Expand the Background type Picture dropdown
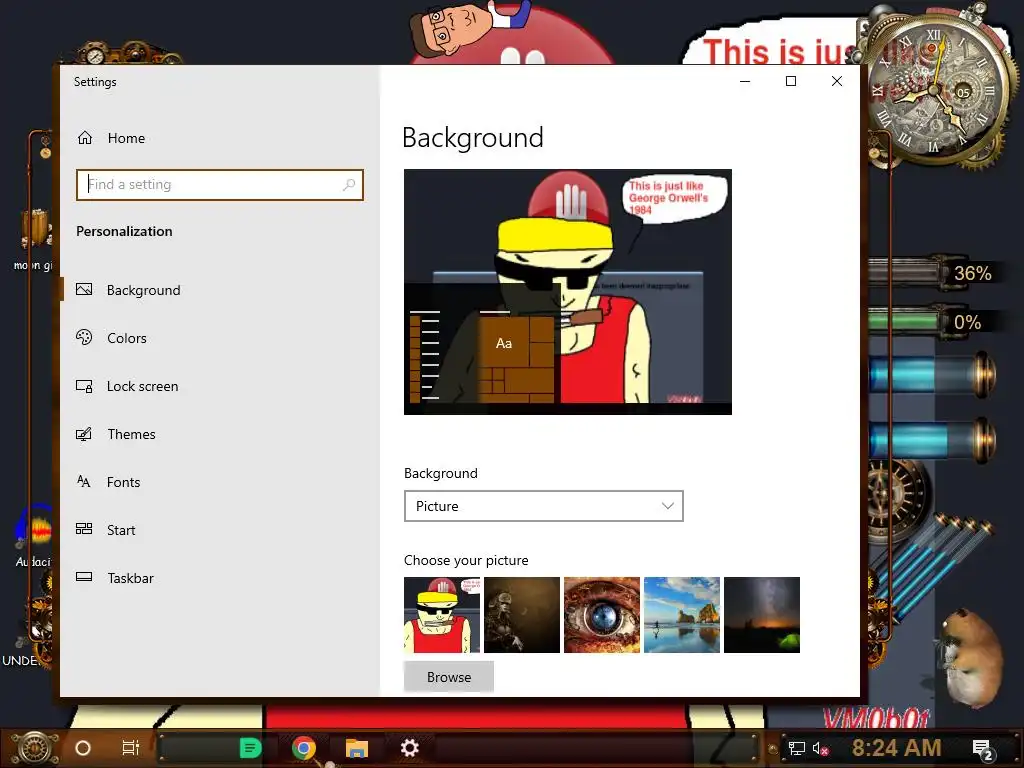1024x768 pixels. (543, 506)
